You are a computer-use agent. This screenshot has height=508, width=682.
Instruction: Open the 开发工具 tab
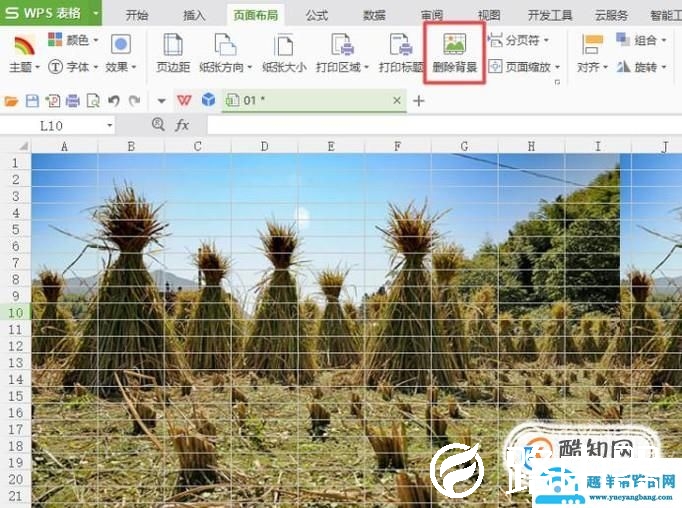point(550,15)
